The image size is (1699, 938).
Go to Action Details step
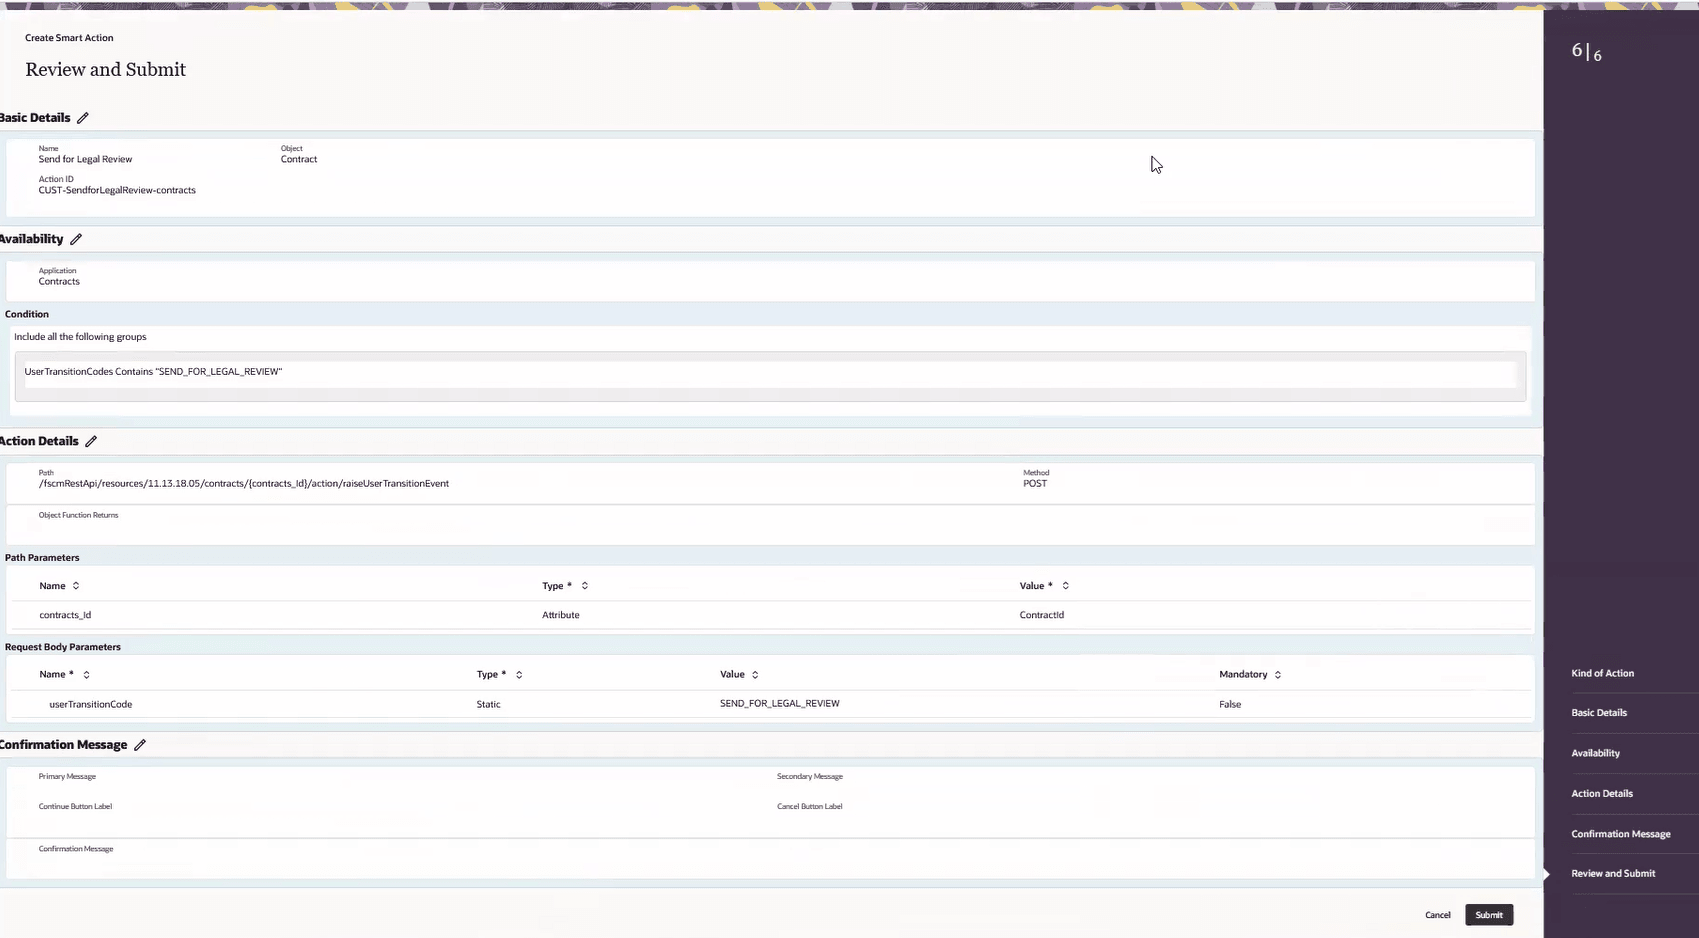[x=1601, y=793]
